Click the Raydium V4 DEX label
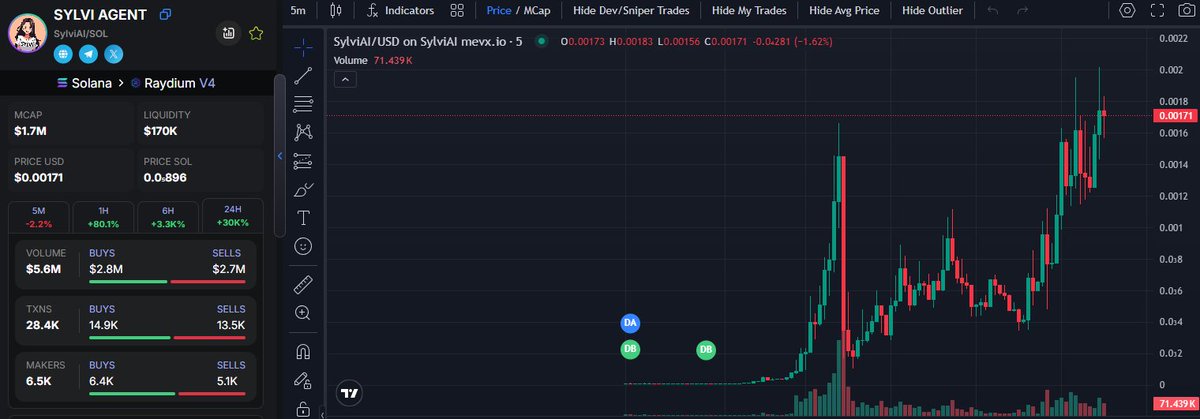The width and height of the screenshot is (1200, 419). tap(172, 83)
